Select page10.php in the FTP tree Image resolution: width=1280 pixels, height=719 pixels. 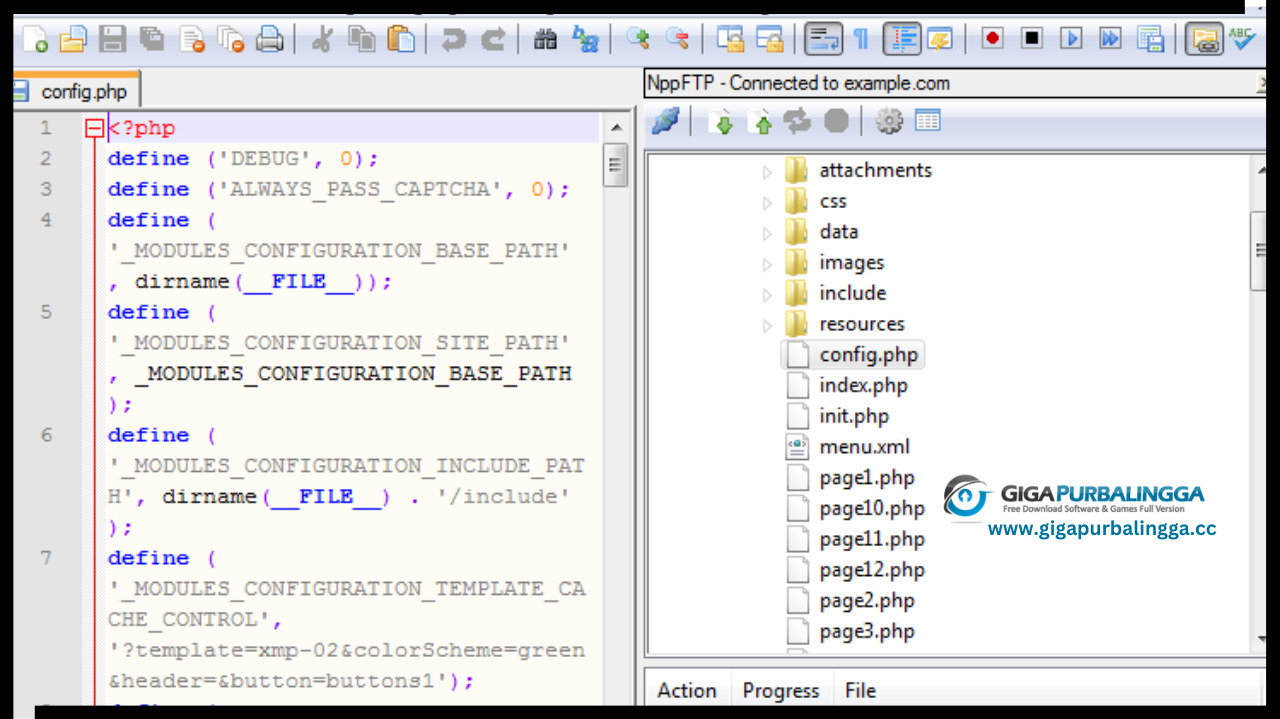[871, 508]
